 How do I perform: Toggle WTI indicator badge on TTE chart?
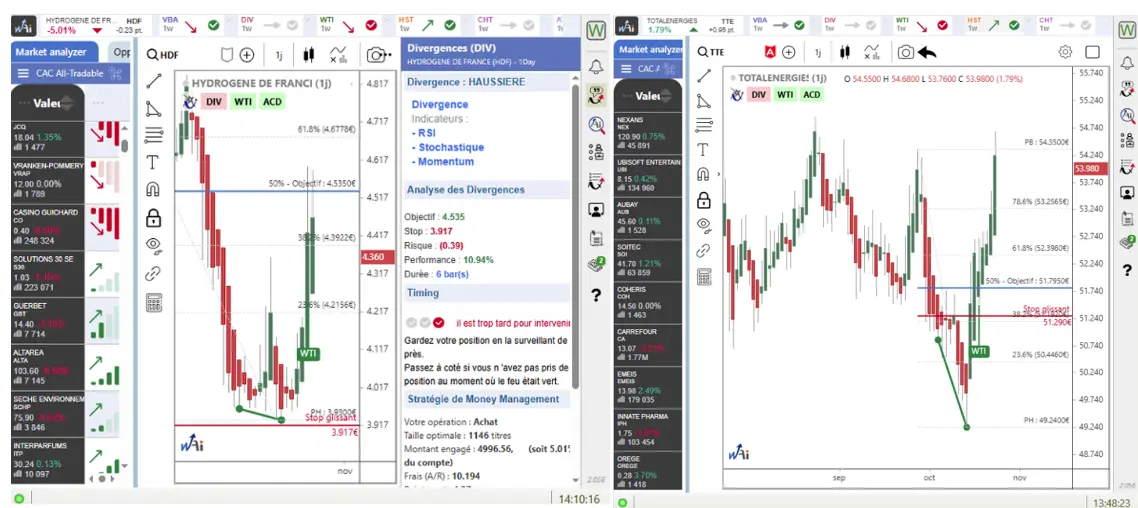785,94
